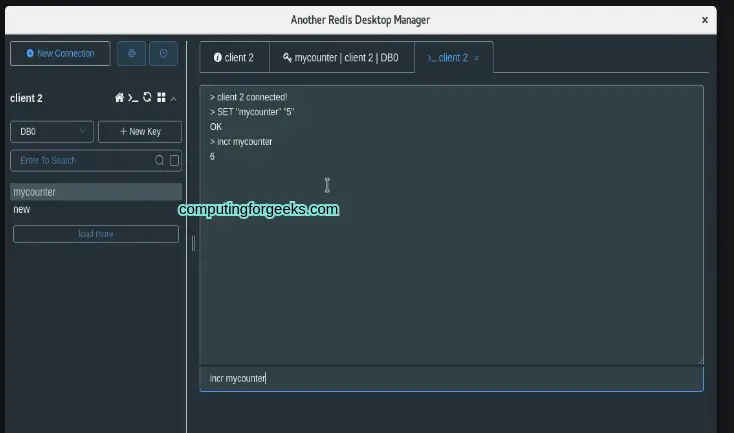Select the mycounter key
Screen dimensions: 734x433
pos(96,192)
